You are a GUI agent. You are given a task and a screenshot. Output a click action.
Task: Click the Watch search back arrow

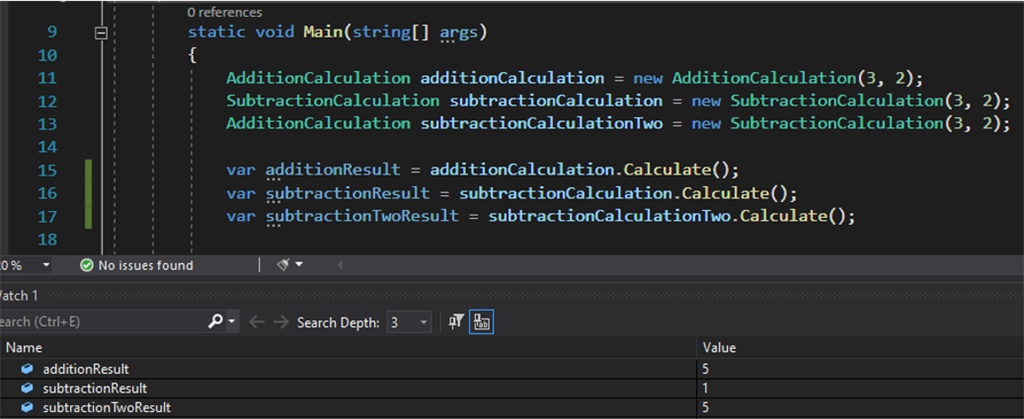[256, 322]
